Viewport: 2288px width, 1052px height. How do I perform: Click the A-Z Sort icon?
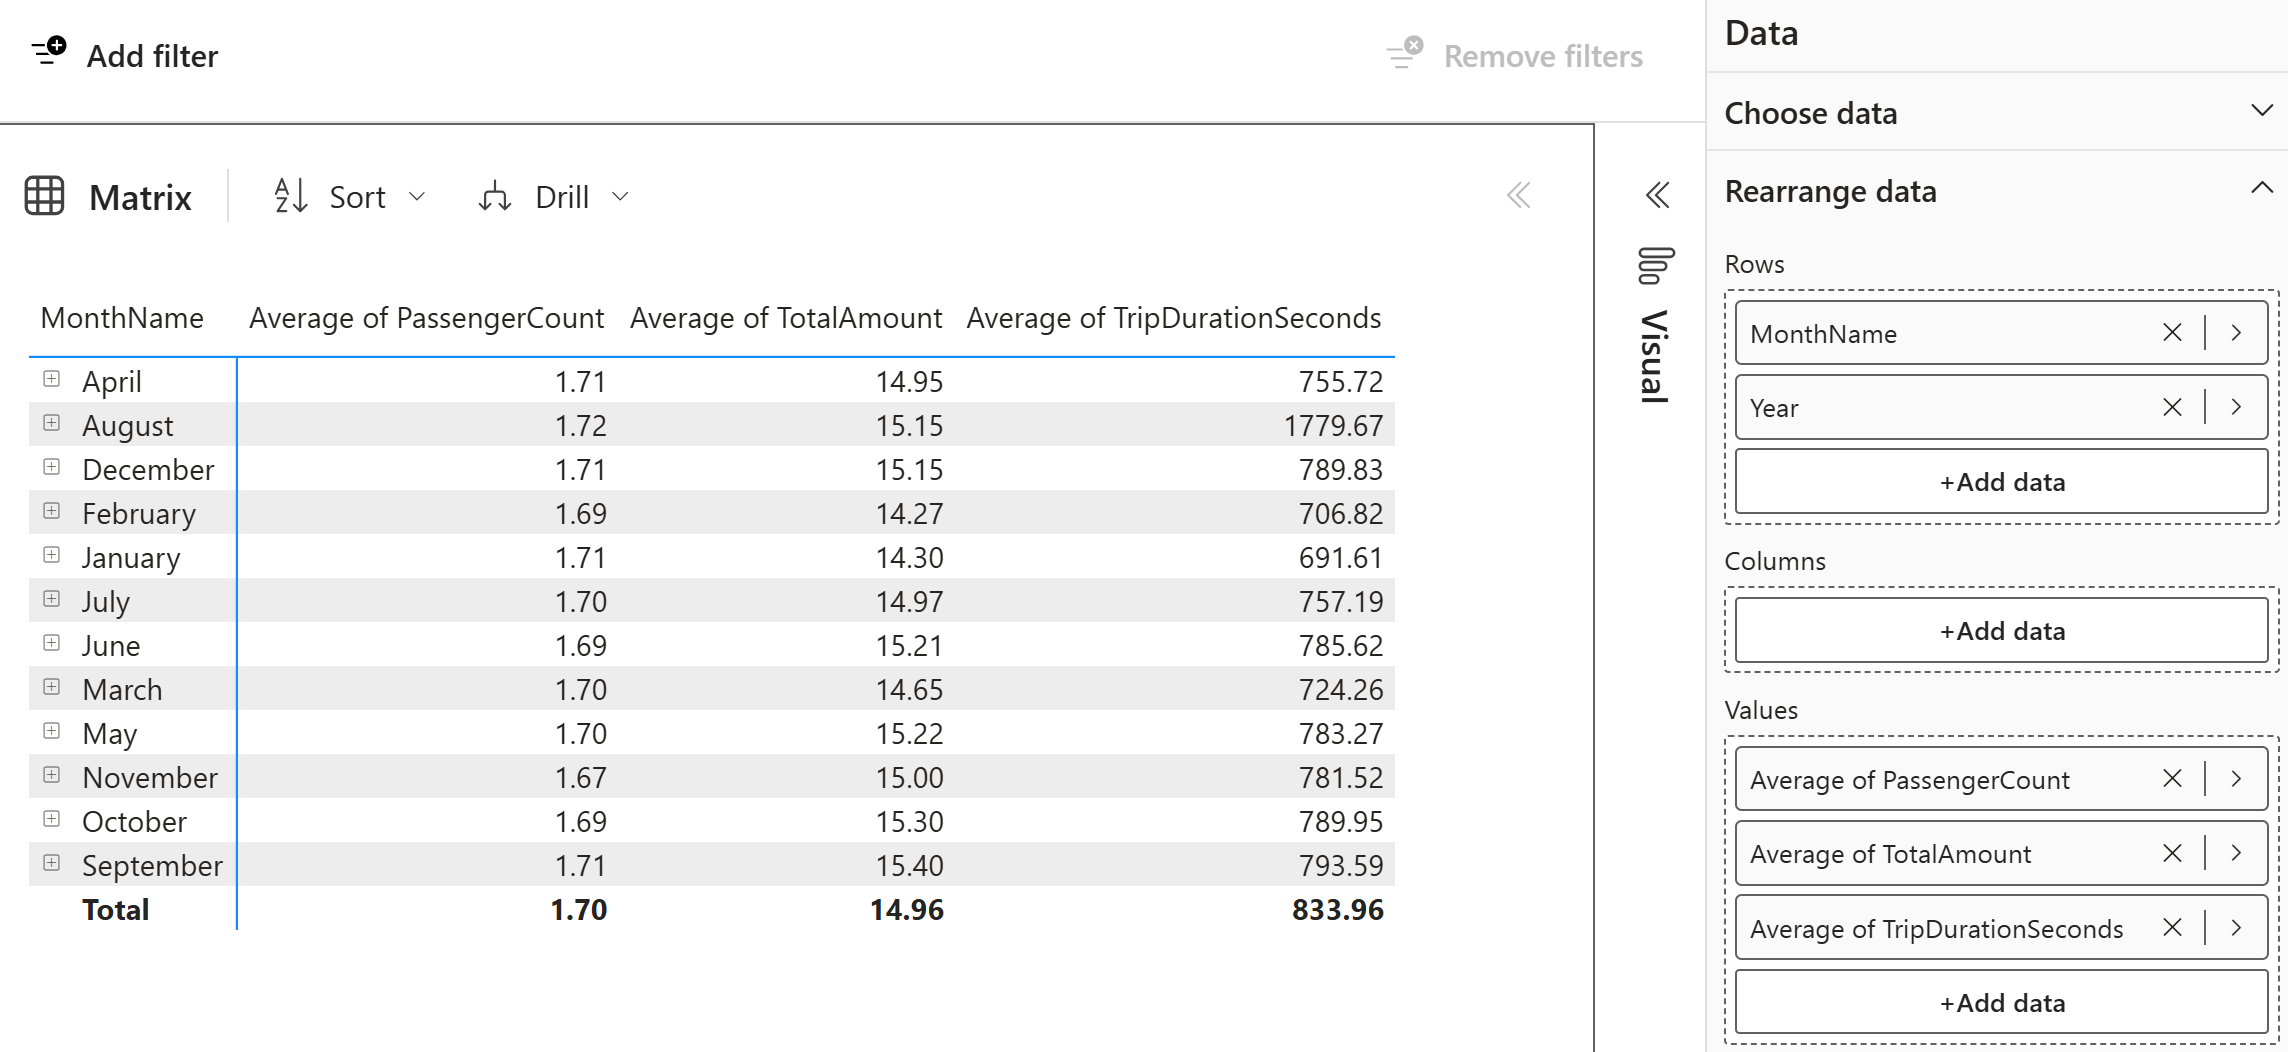(x=291, y=196)
